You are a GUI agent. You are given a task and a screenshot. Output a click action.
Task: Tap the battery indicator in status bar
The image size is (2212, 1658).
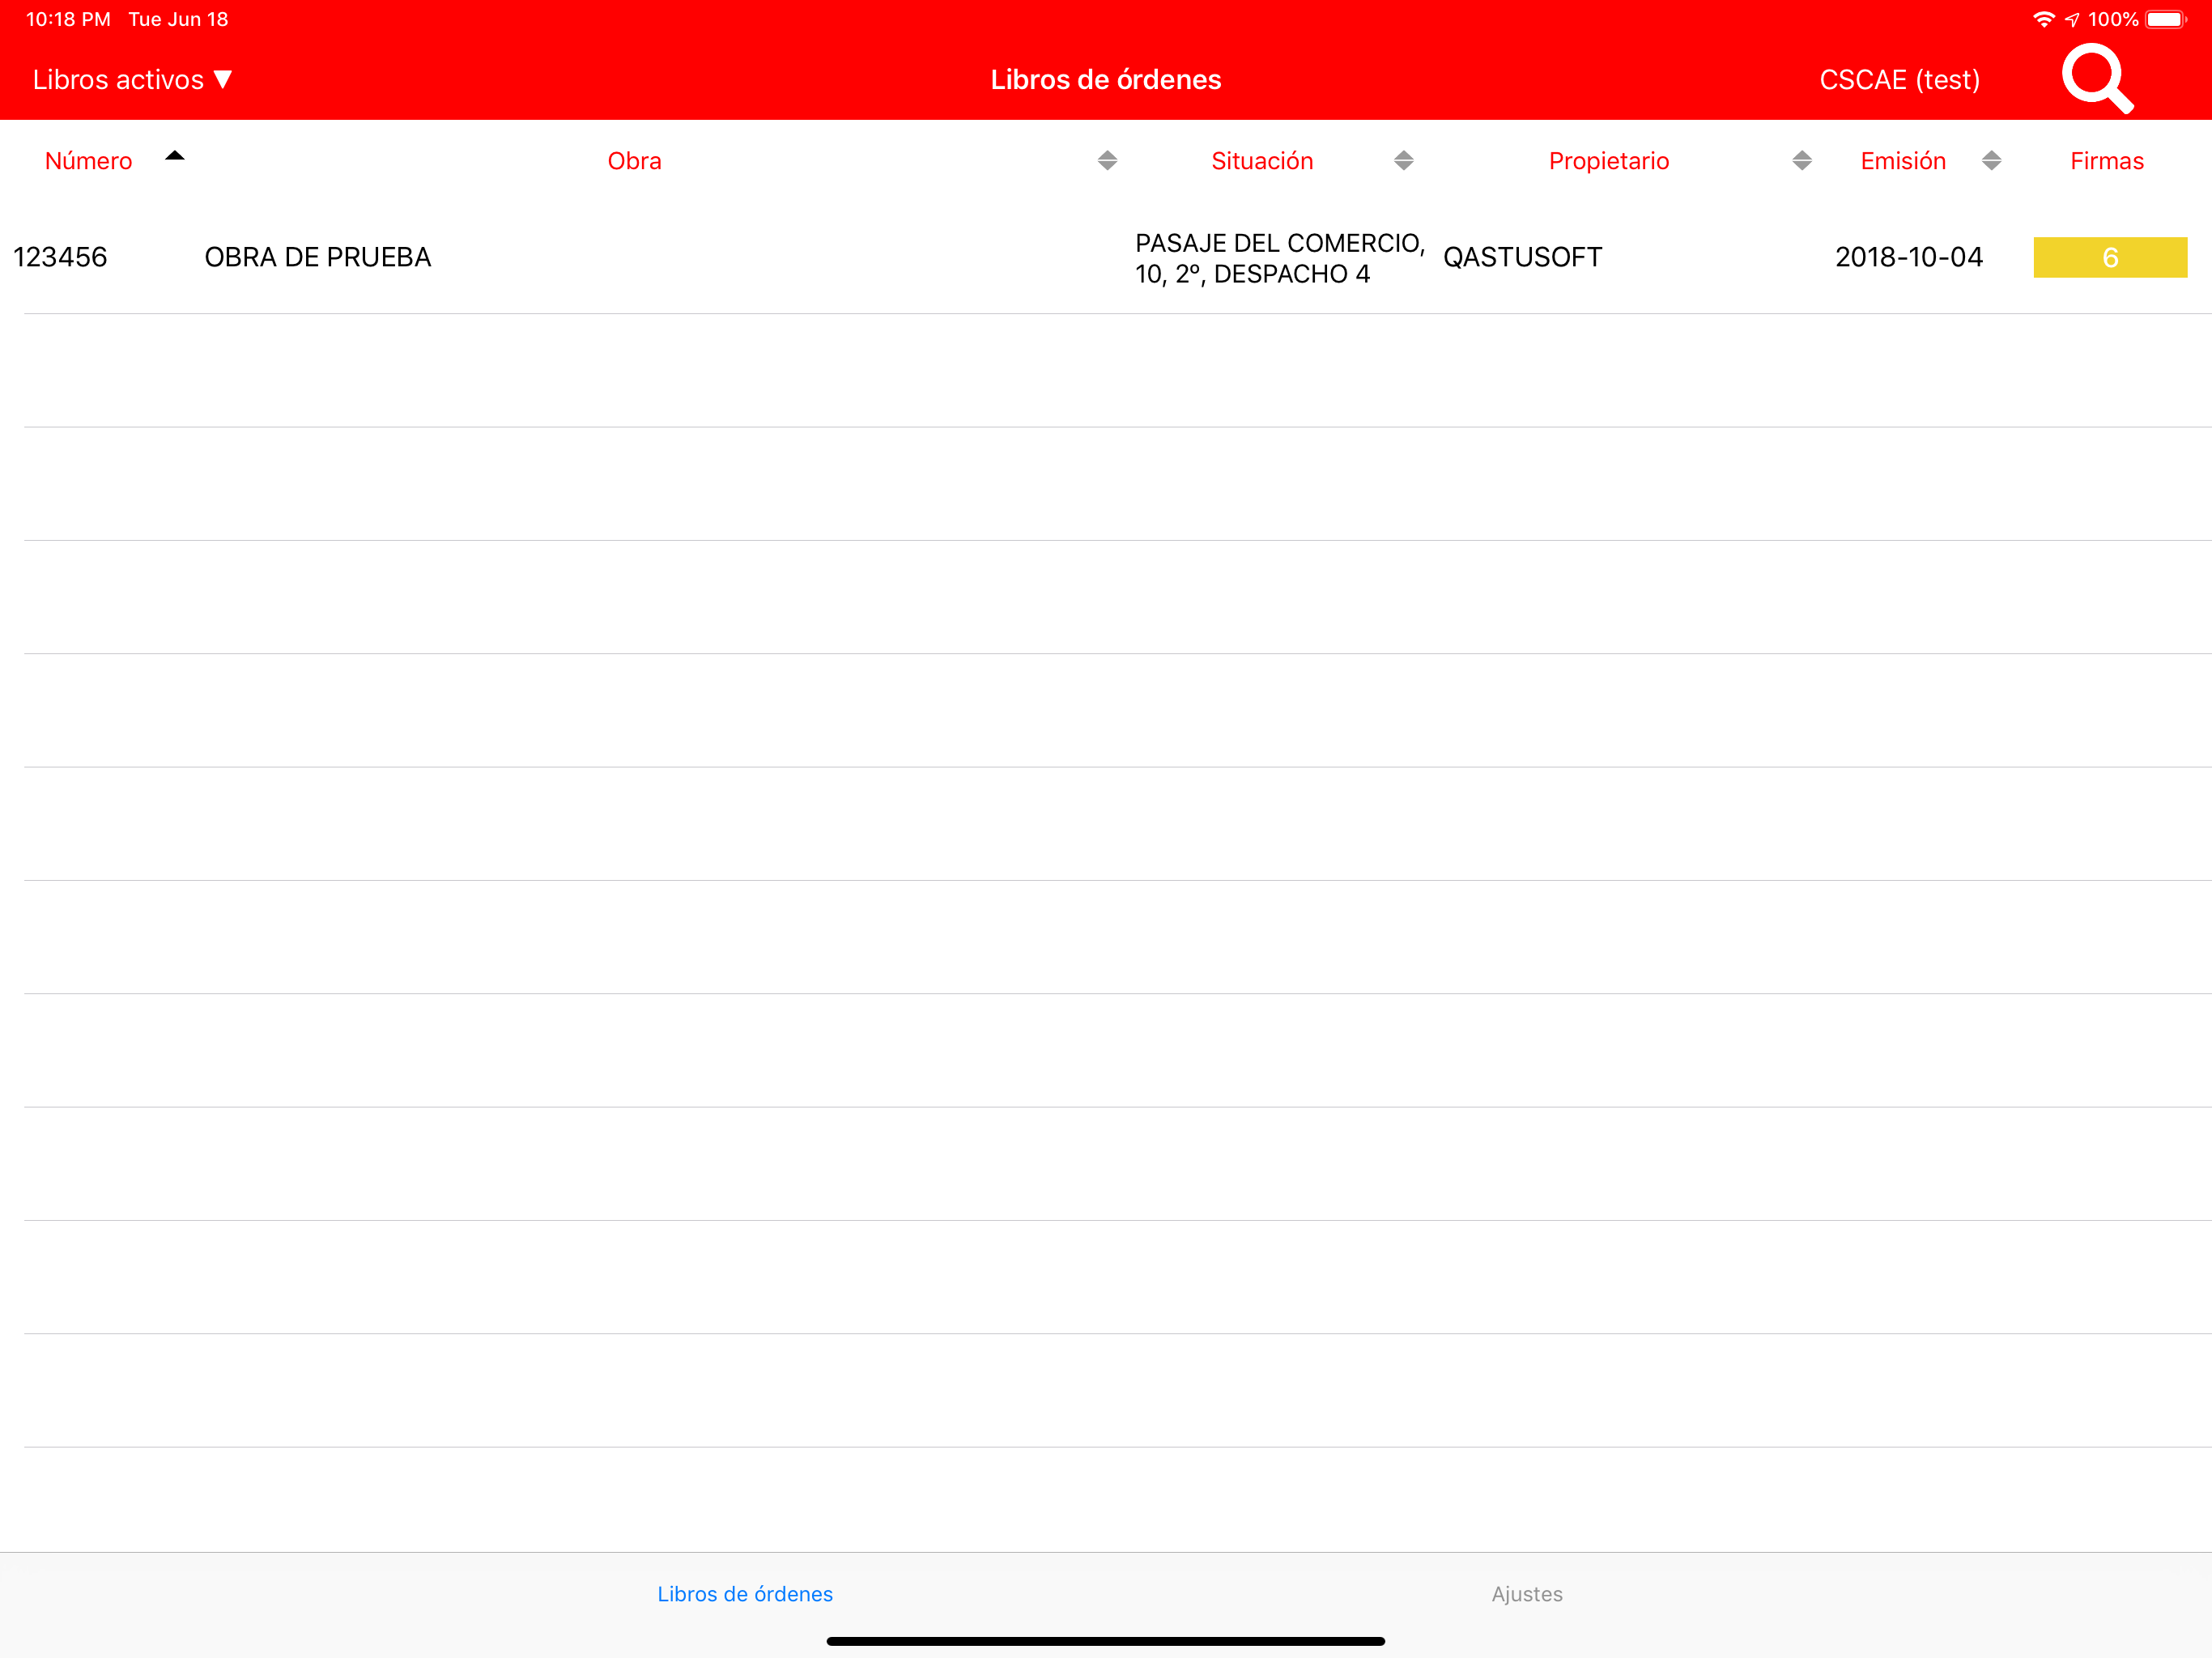pos(2166,19)
